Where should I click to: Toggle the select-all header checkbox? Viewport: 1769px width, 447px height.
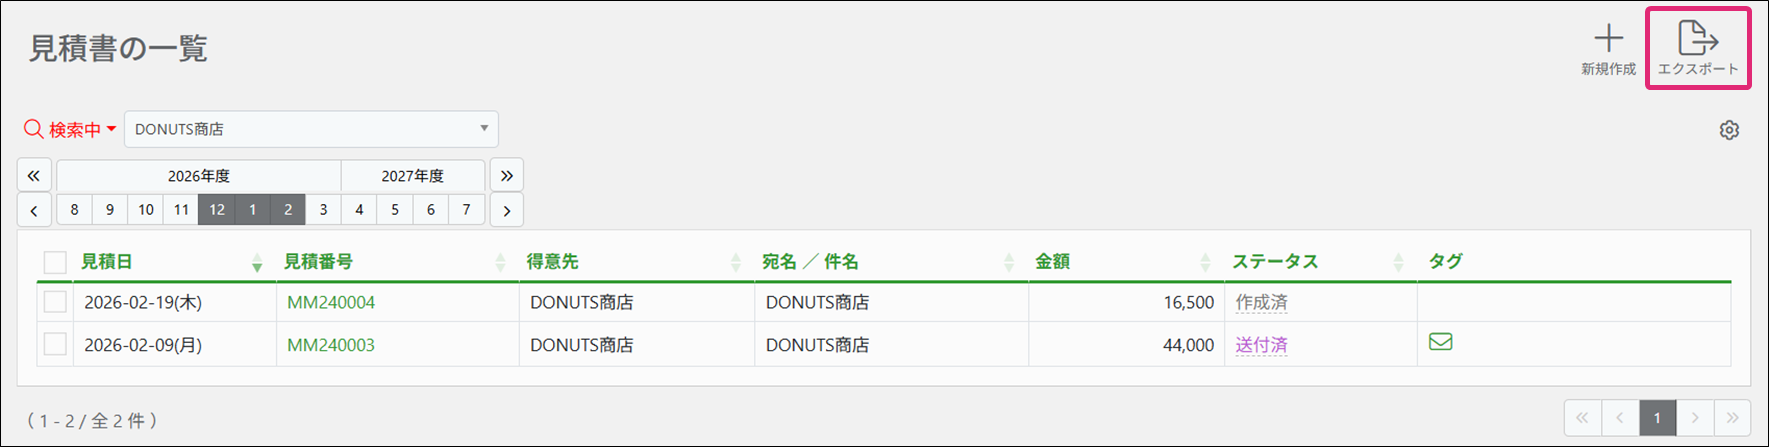tap(55, 262)
